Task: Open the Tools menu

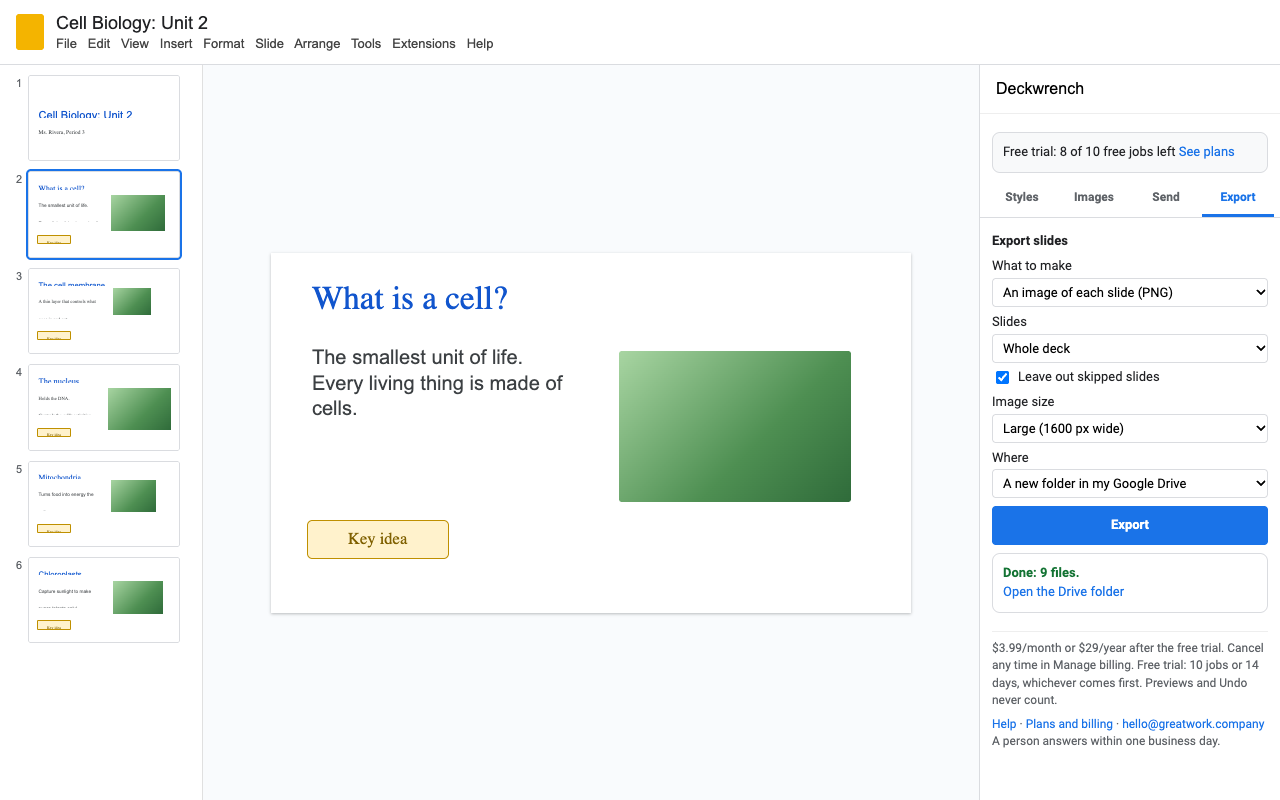Action: (366, 43)
